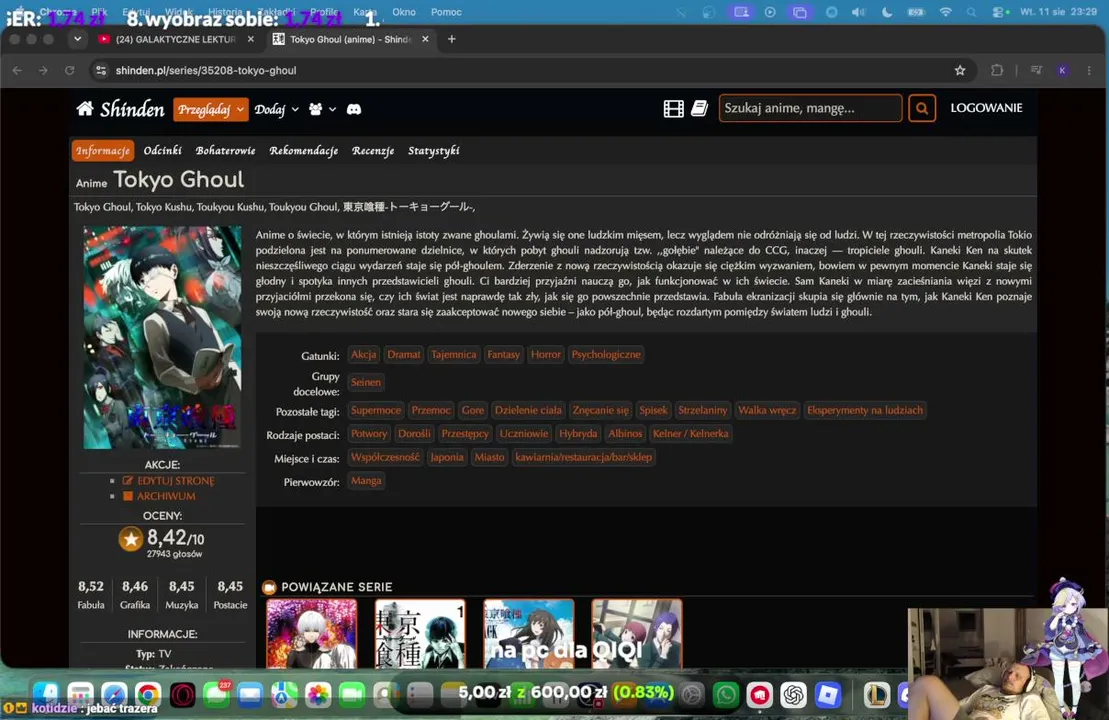Viewport: 1109px width, 720px height.
Task: Bookmark this page with the star icon
Action: pos(960,70)
